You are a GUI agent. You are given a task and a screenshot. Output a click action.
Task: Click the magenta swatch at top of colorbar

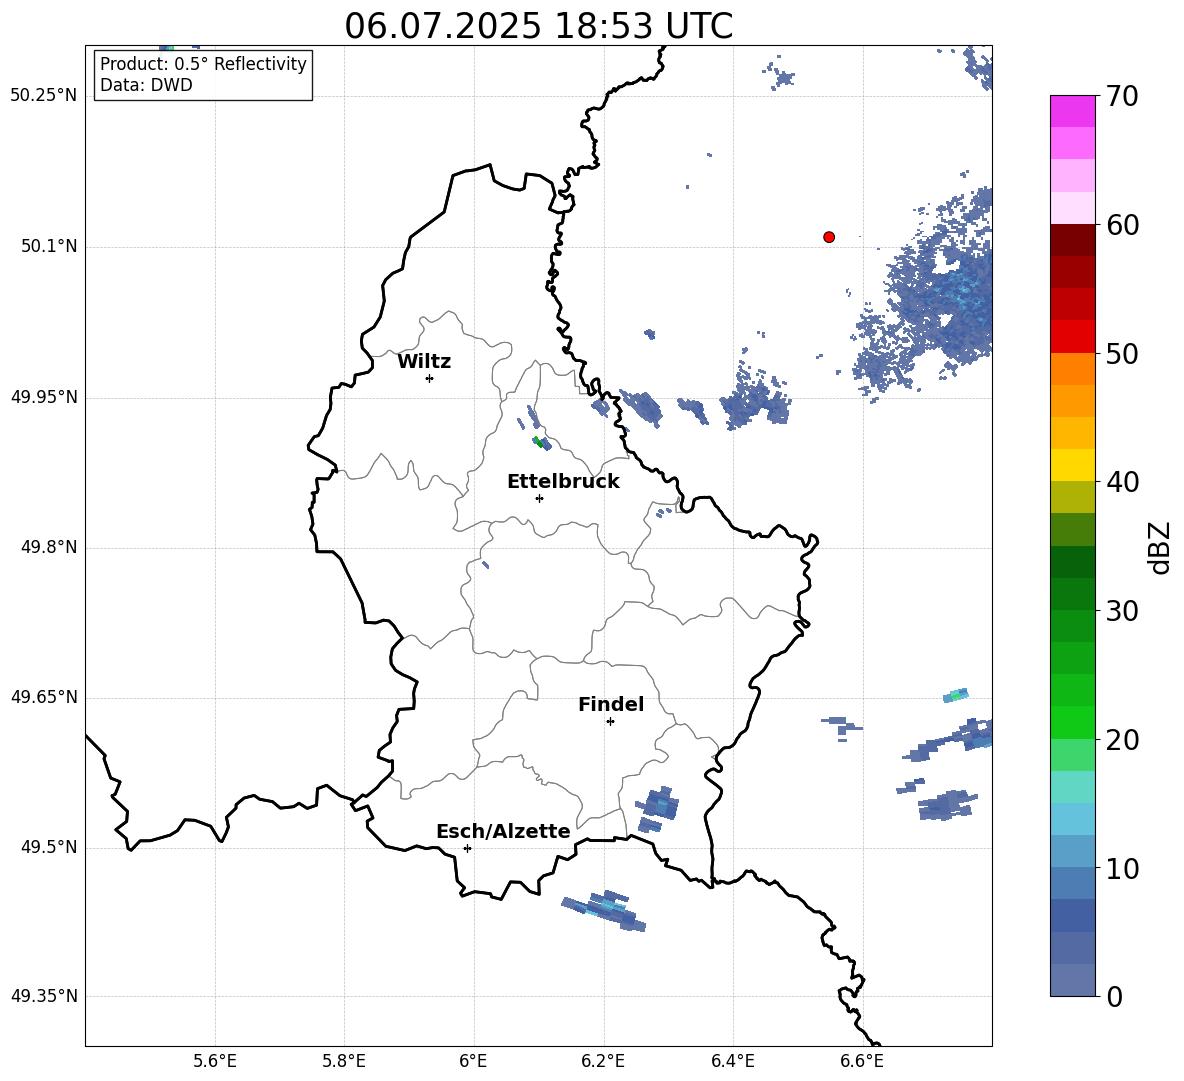click(1073, 111)
